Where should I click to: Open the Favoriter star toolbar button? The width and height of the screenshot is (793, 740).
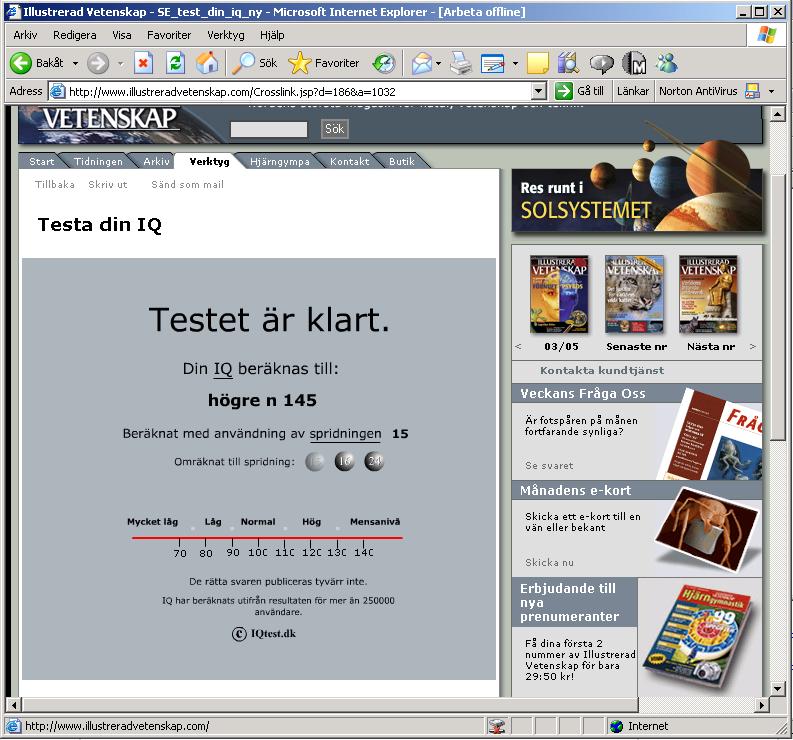tap(324, 63)
